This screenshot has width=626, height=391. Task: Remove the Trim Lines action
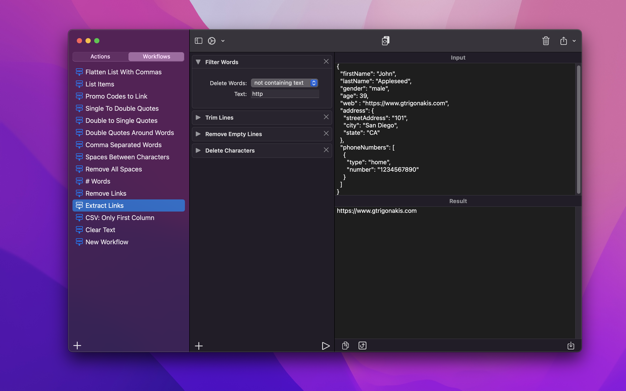coord(326,117)
